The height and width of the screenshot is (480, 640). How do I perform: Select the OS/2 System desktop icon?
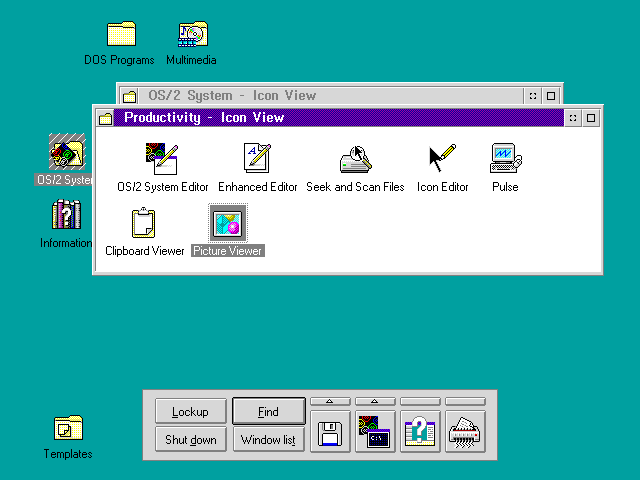(x=67, y=151)
